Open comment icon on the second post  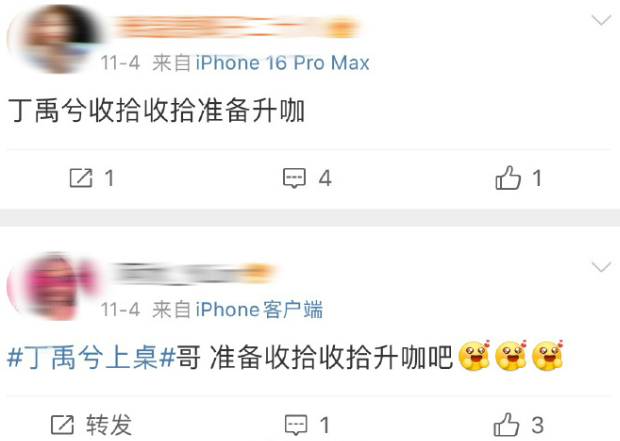tap(296, 425)
